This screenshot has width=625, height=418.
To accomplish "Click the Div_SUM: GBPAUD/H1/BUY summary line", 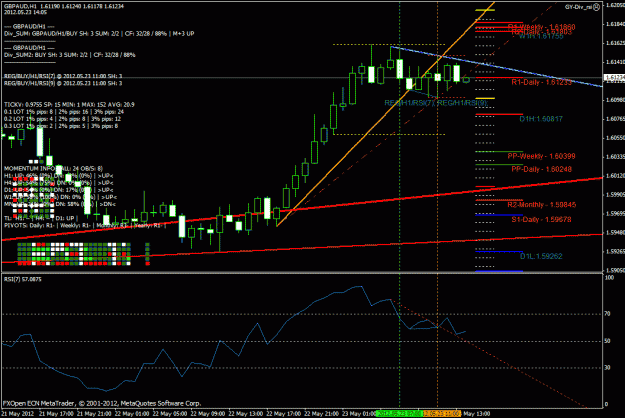I will pyautogui.click(x=99, y=34).
